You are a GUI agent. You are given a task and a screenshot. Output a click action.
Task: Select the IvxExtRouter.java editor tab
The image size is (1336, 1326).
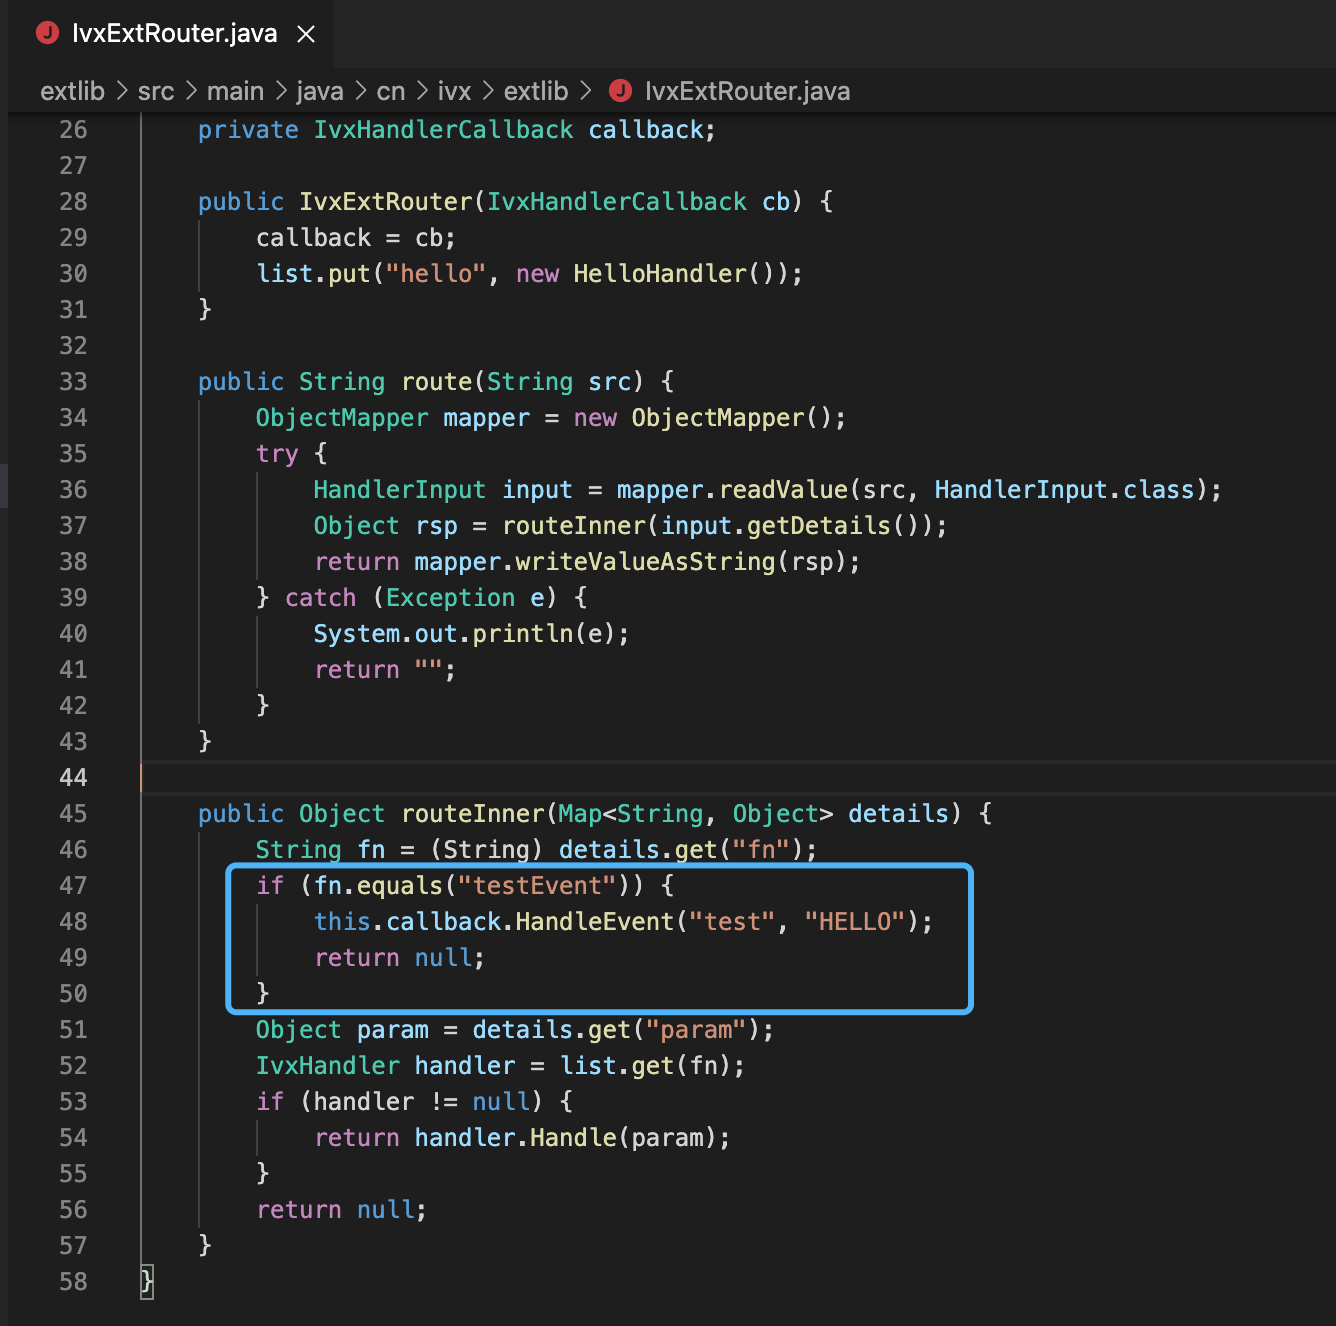click(x=170, y=34)
